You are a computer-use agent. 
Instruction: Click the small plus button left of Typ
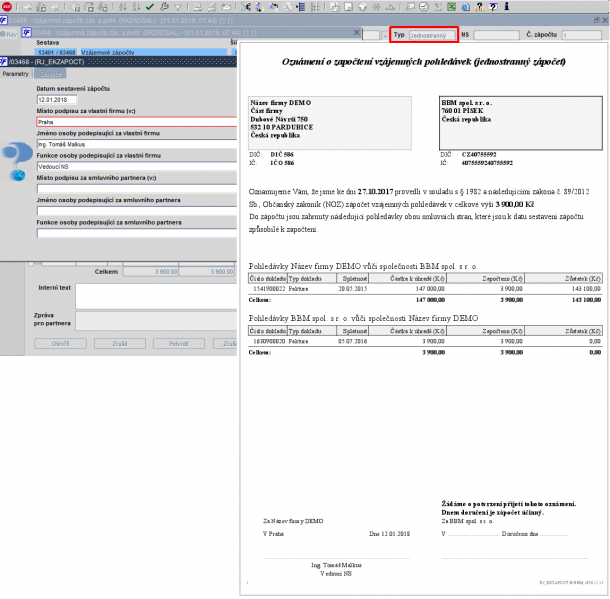(385, 35)
